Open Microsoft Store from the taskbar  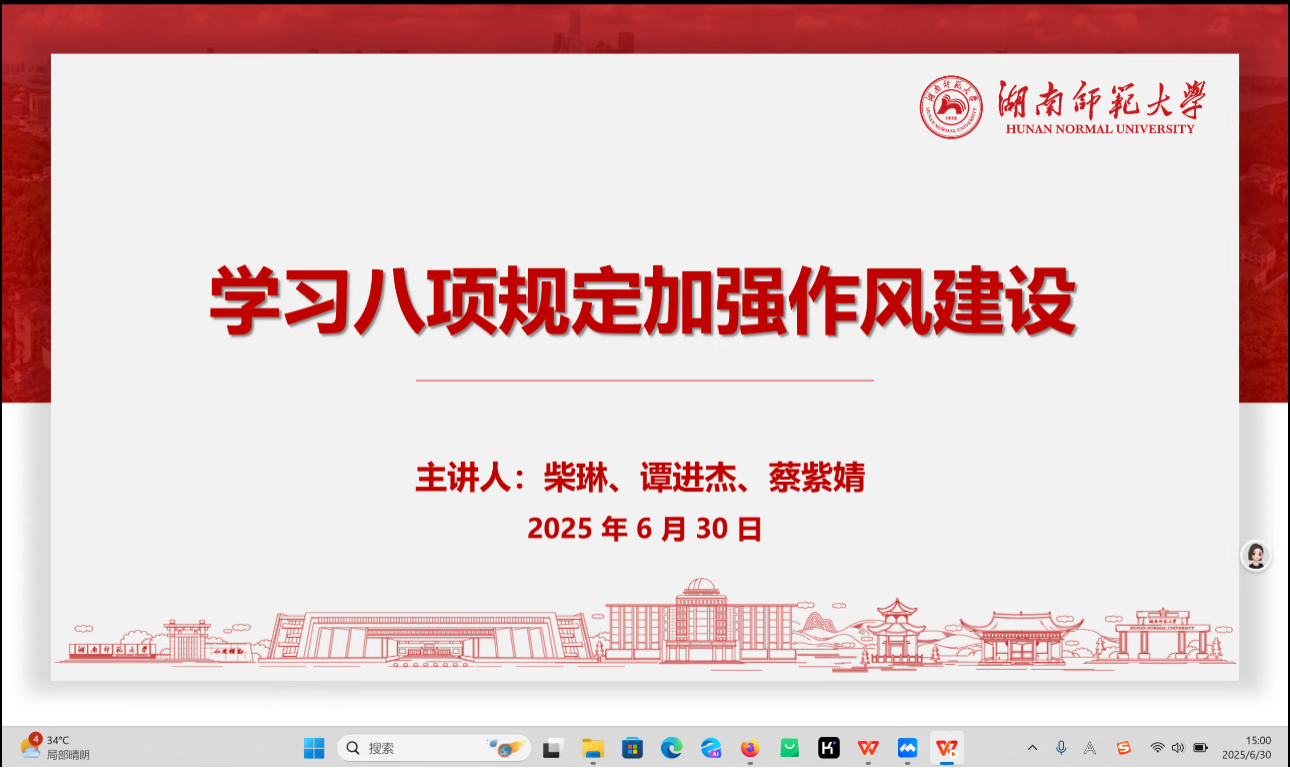[632, 748]
